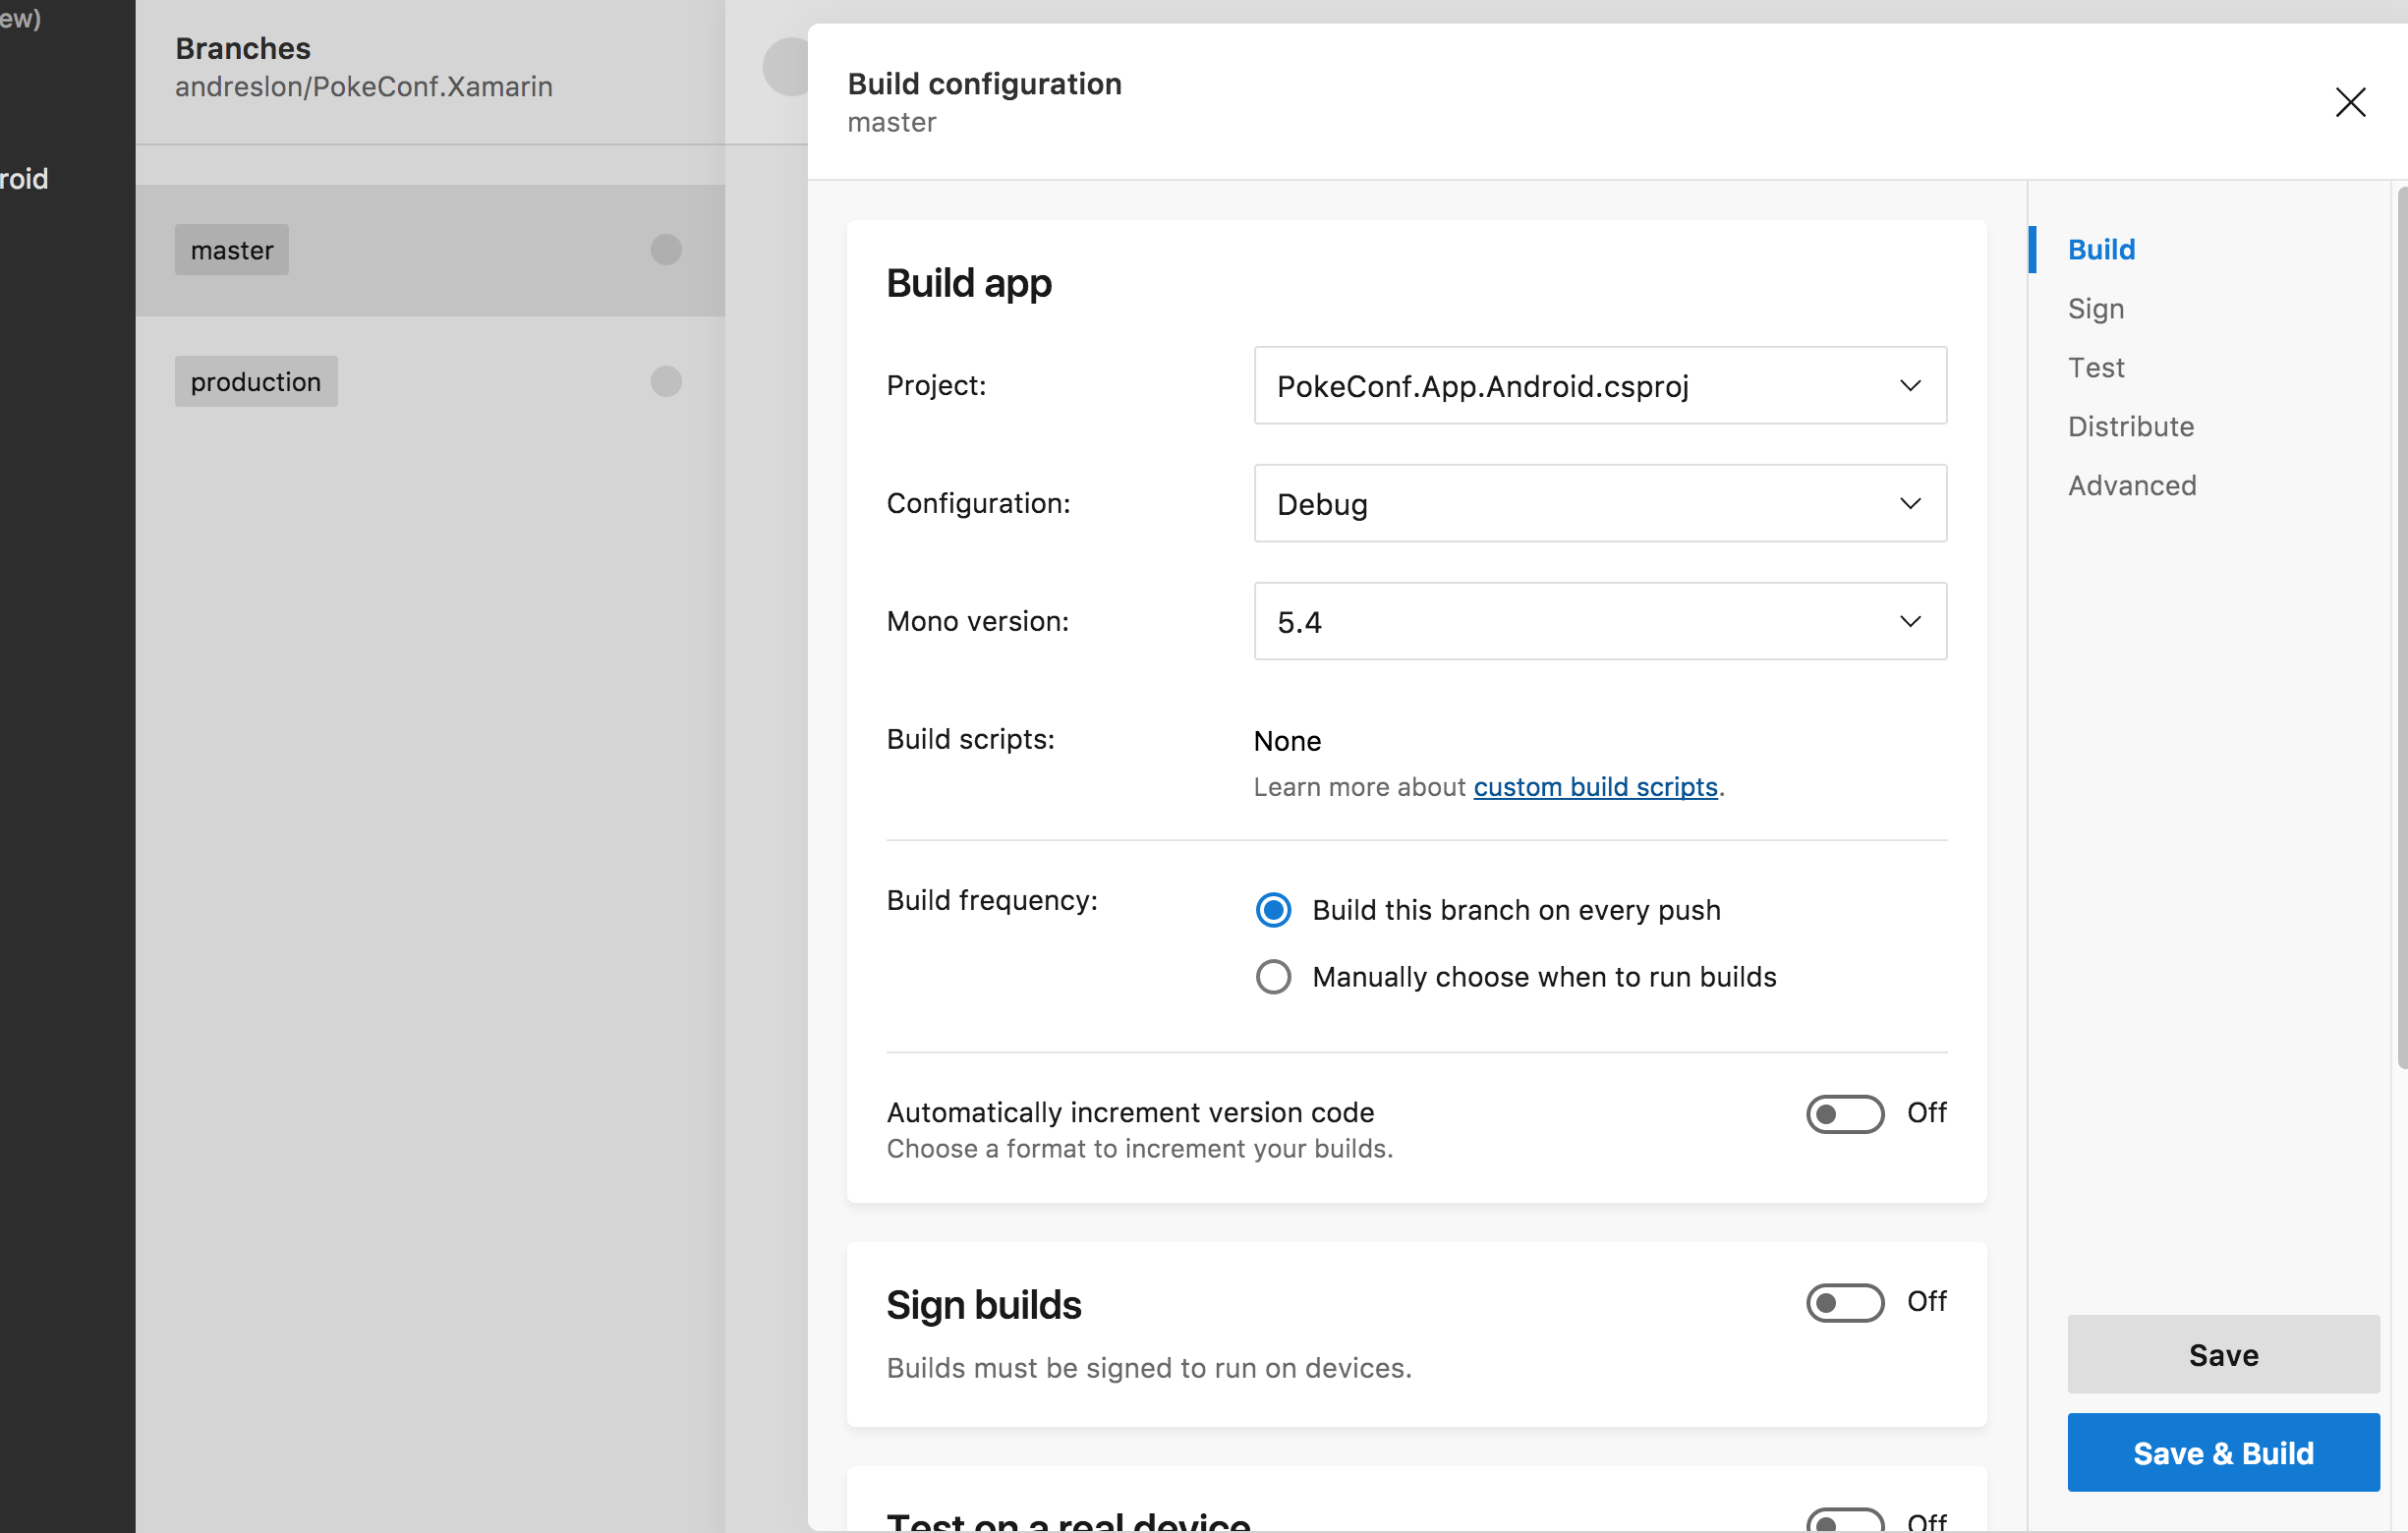Click the master branch status circle
This screenshot has height=1533, width=2408.
point(666,250)
